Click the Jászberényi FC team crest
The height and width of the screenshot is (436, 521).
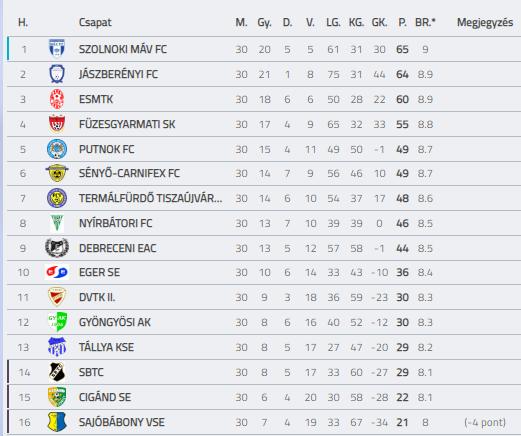(x=57, y=74)
